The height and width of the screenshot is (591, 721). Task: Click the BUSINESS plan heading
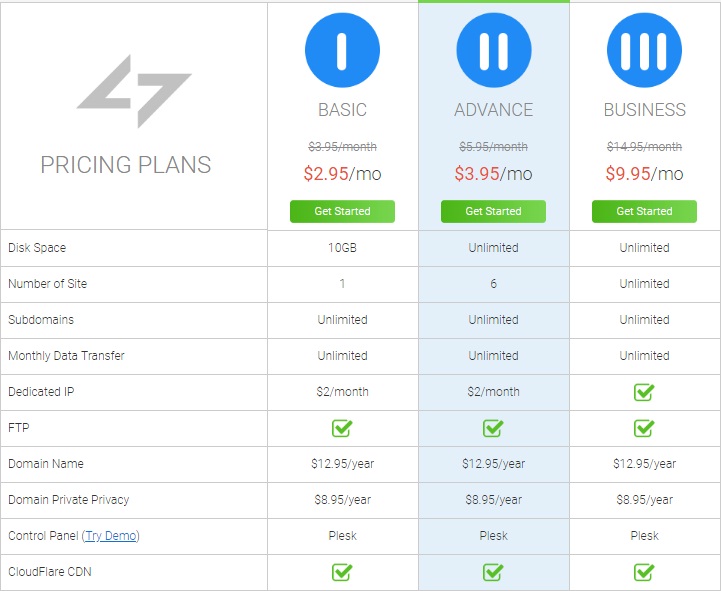[644, 110]
